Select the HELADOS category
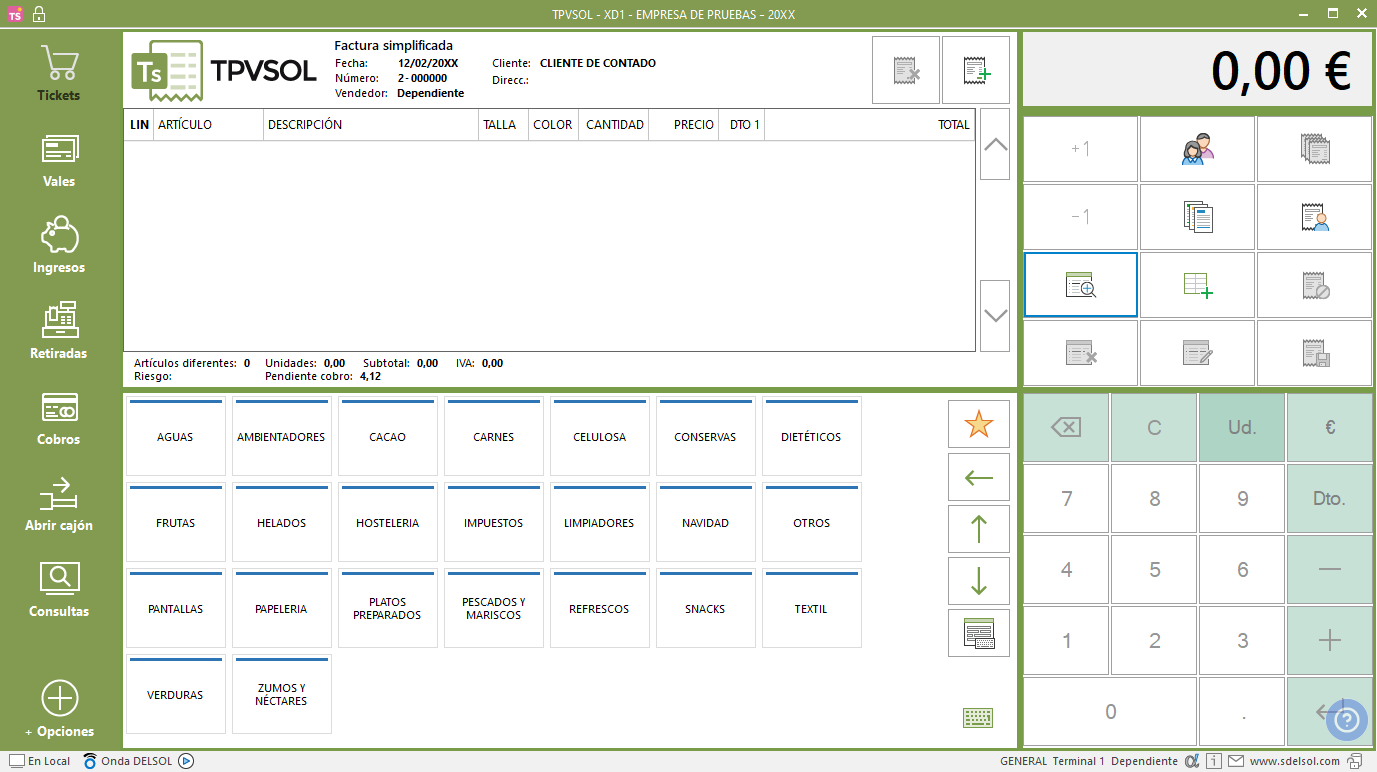Screen dimensions: 1377x772 click(x=282, y=523)
